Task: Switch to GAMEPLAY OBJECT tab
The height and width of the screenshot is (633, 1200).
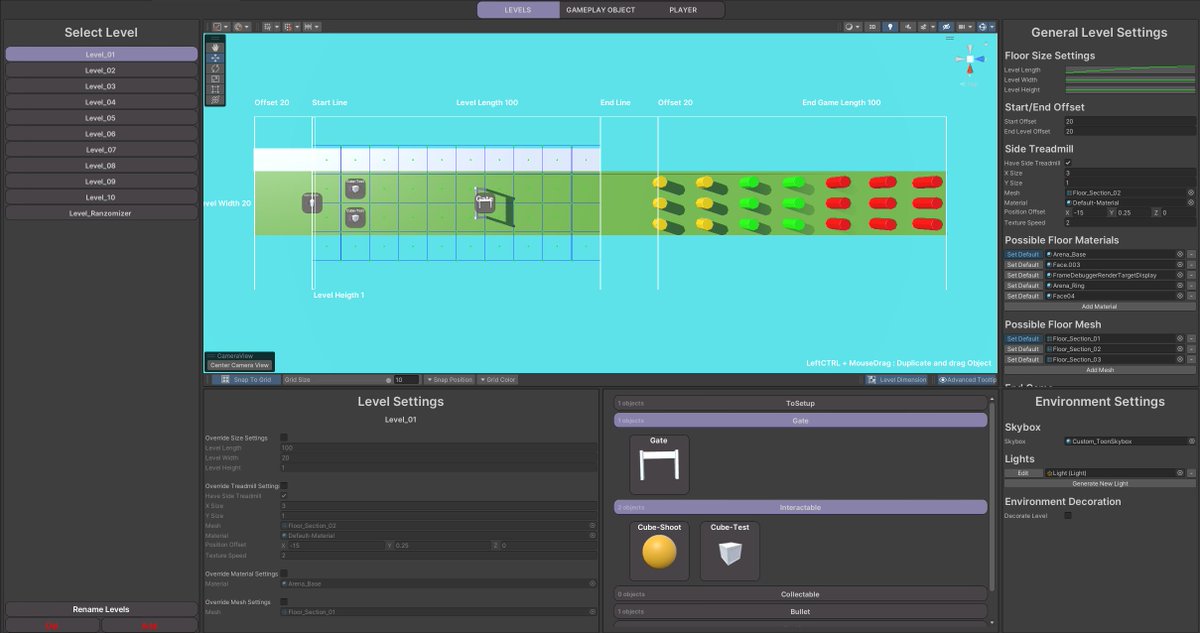Action: coord(600,10)
